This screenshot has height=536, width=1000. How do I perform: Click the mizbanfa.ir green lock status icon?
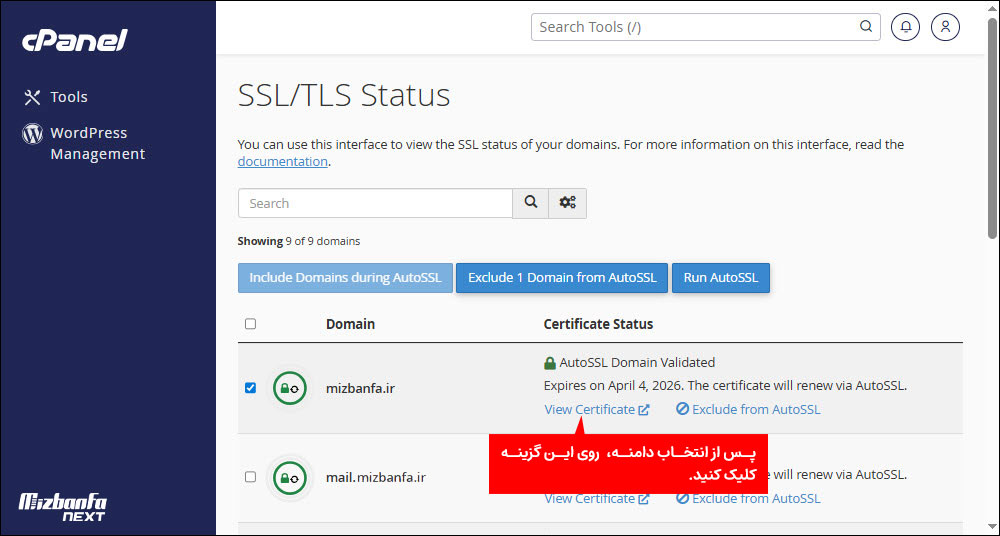point(290,388)
